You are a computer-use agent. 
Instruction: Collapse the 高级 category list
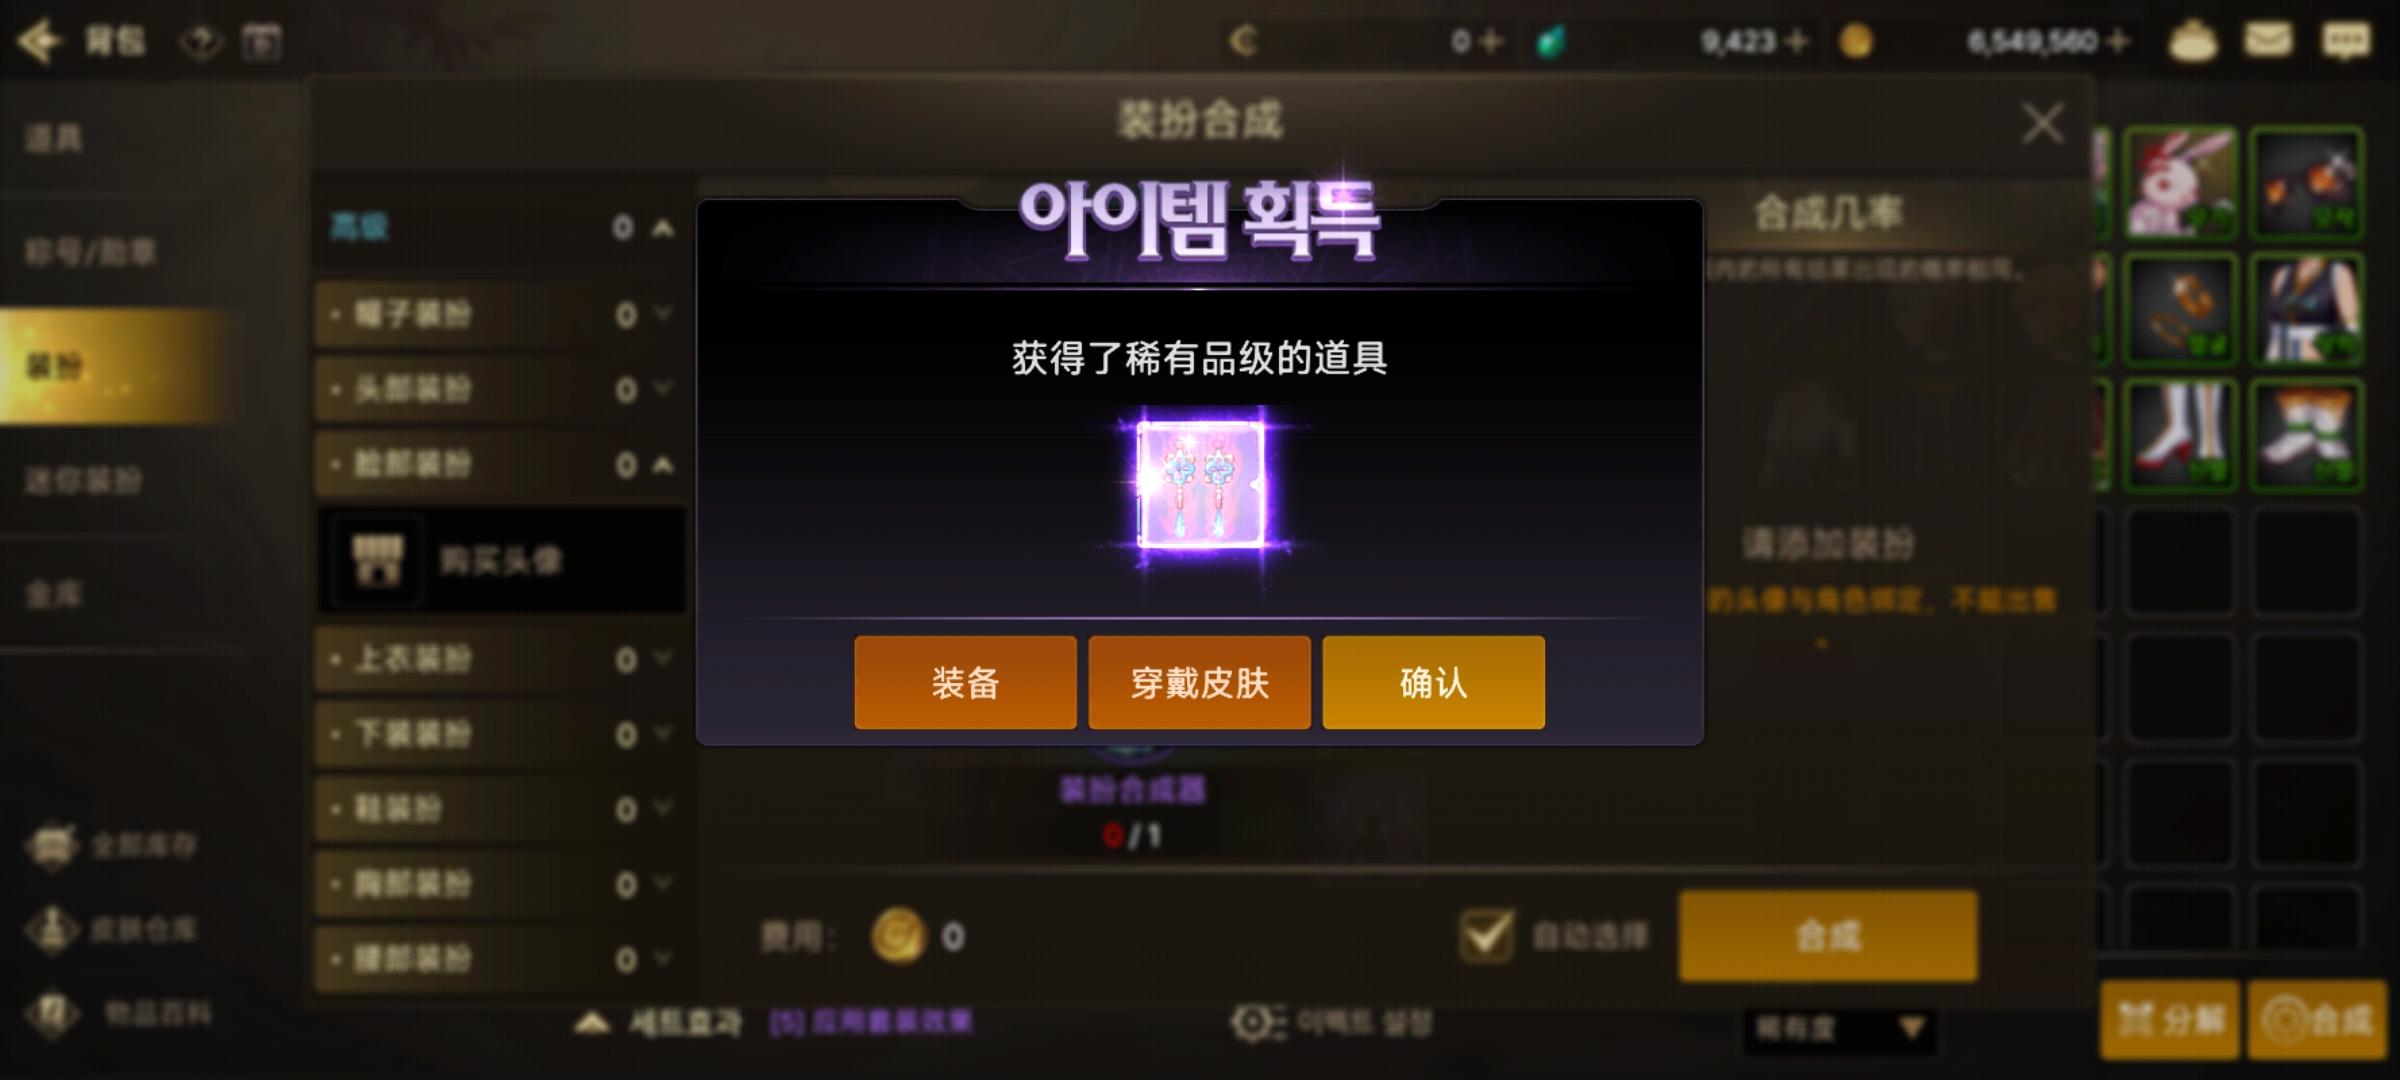coord(662,228)
